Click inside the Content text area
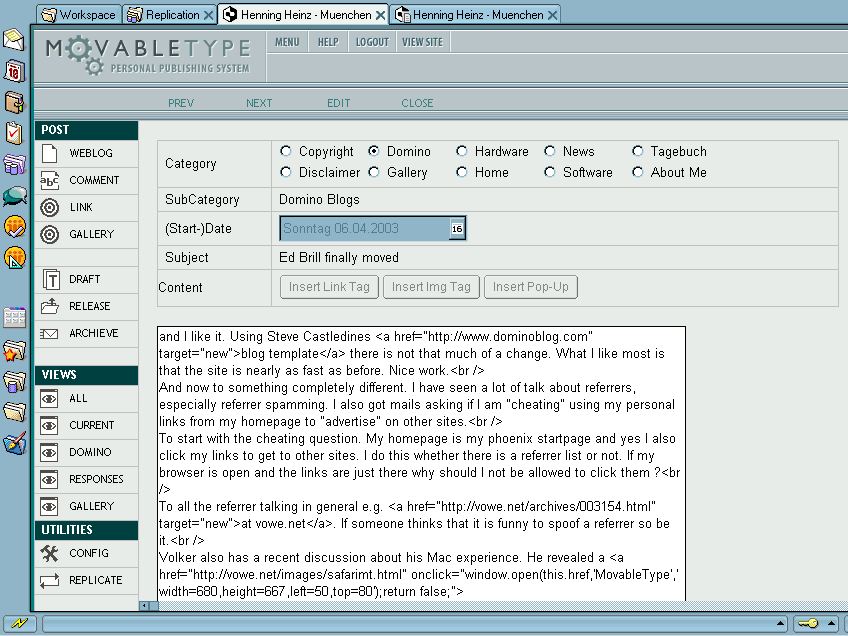The width and height of the screenshot is (848, 636). pyautogui.click(x=421, y=463)
